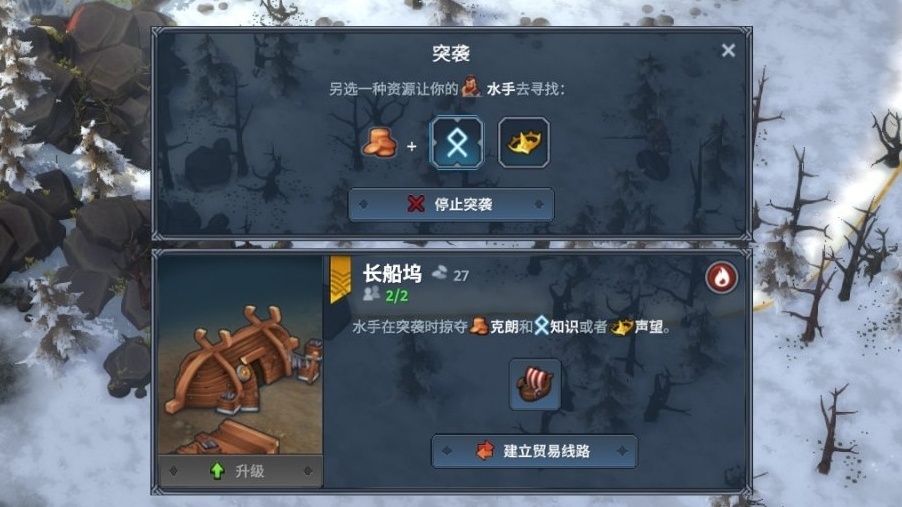Image resolution: width=902 pixels, height=507 pixels.
Task: Click the sailor portrait icon
Action: pyautogui.click(x=471, y=87)
